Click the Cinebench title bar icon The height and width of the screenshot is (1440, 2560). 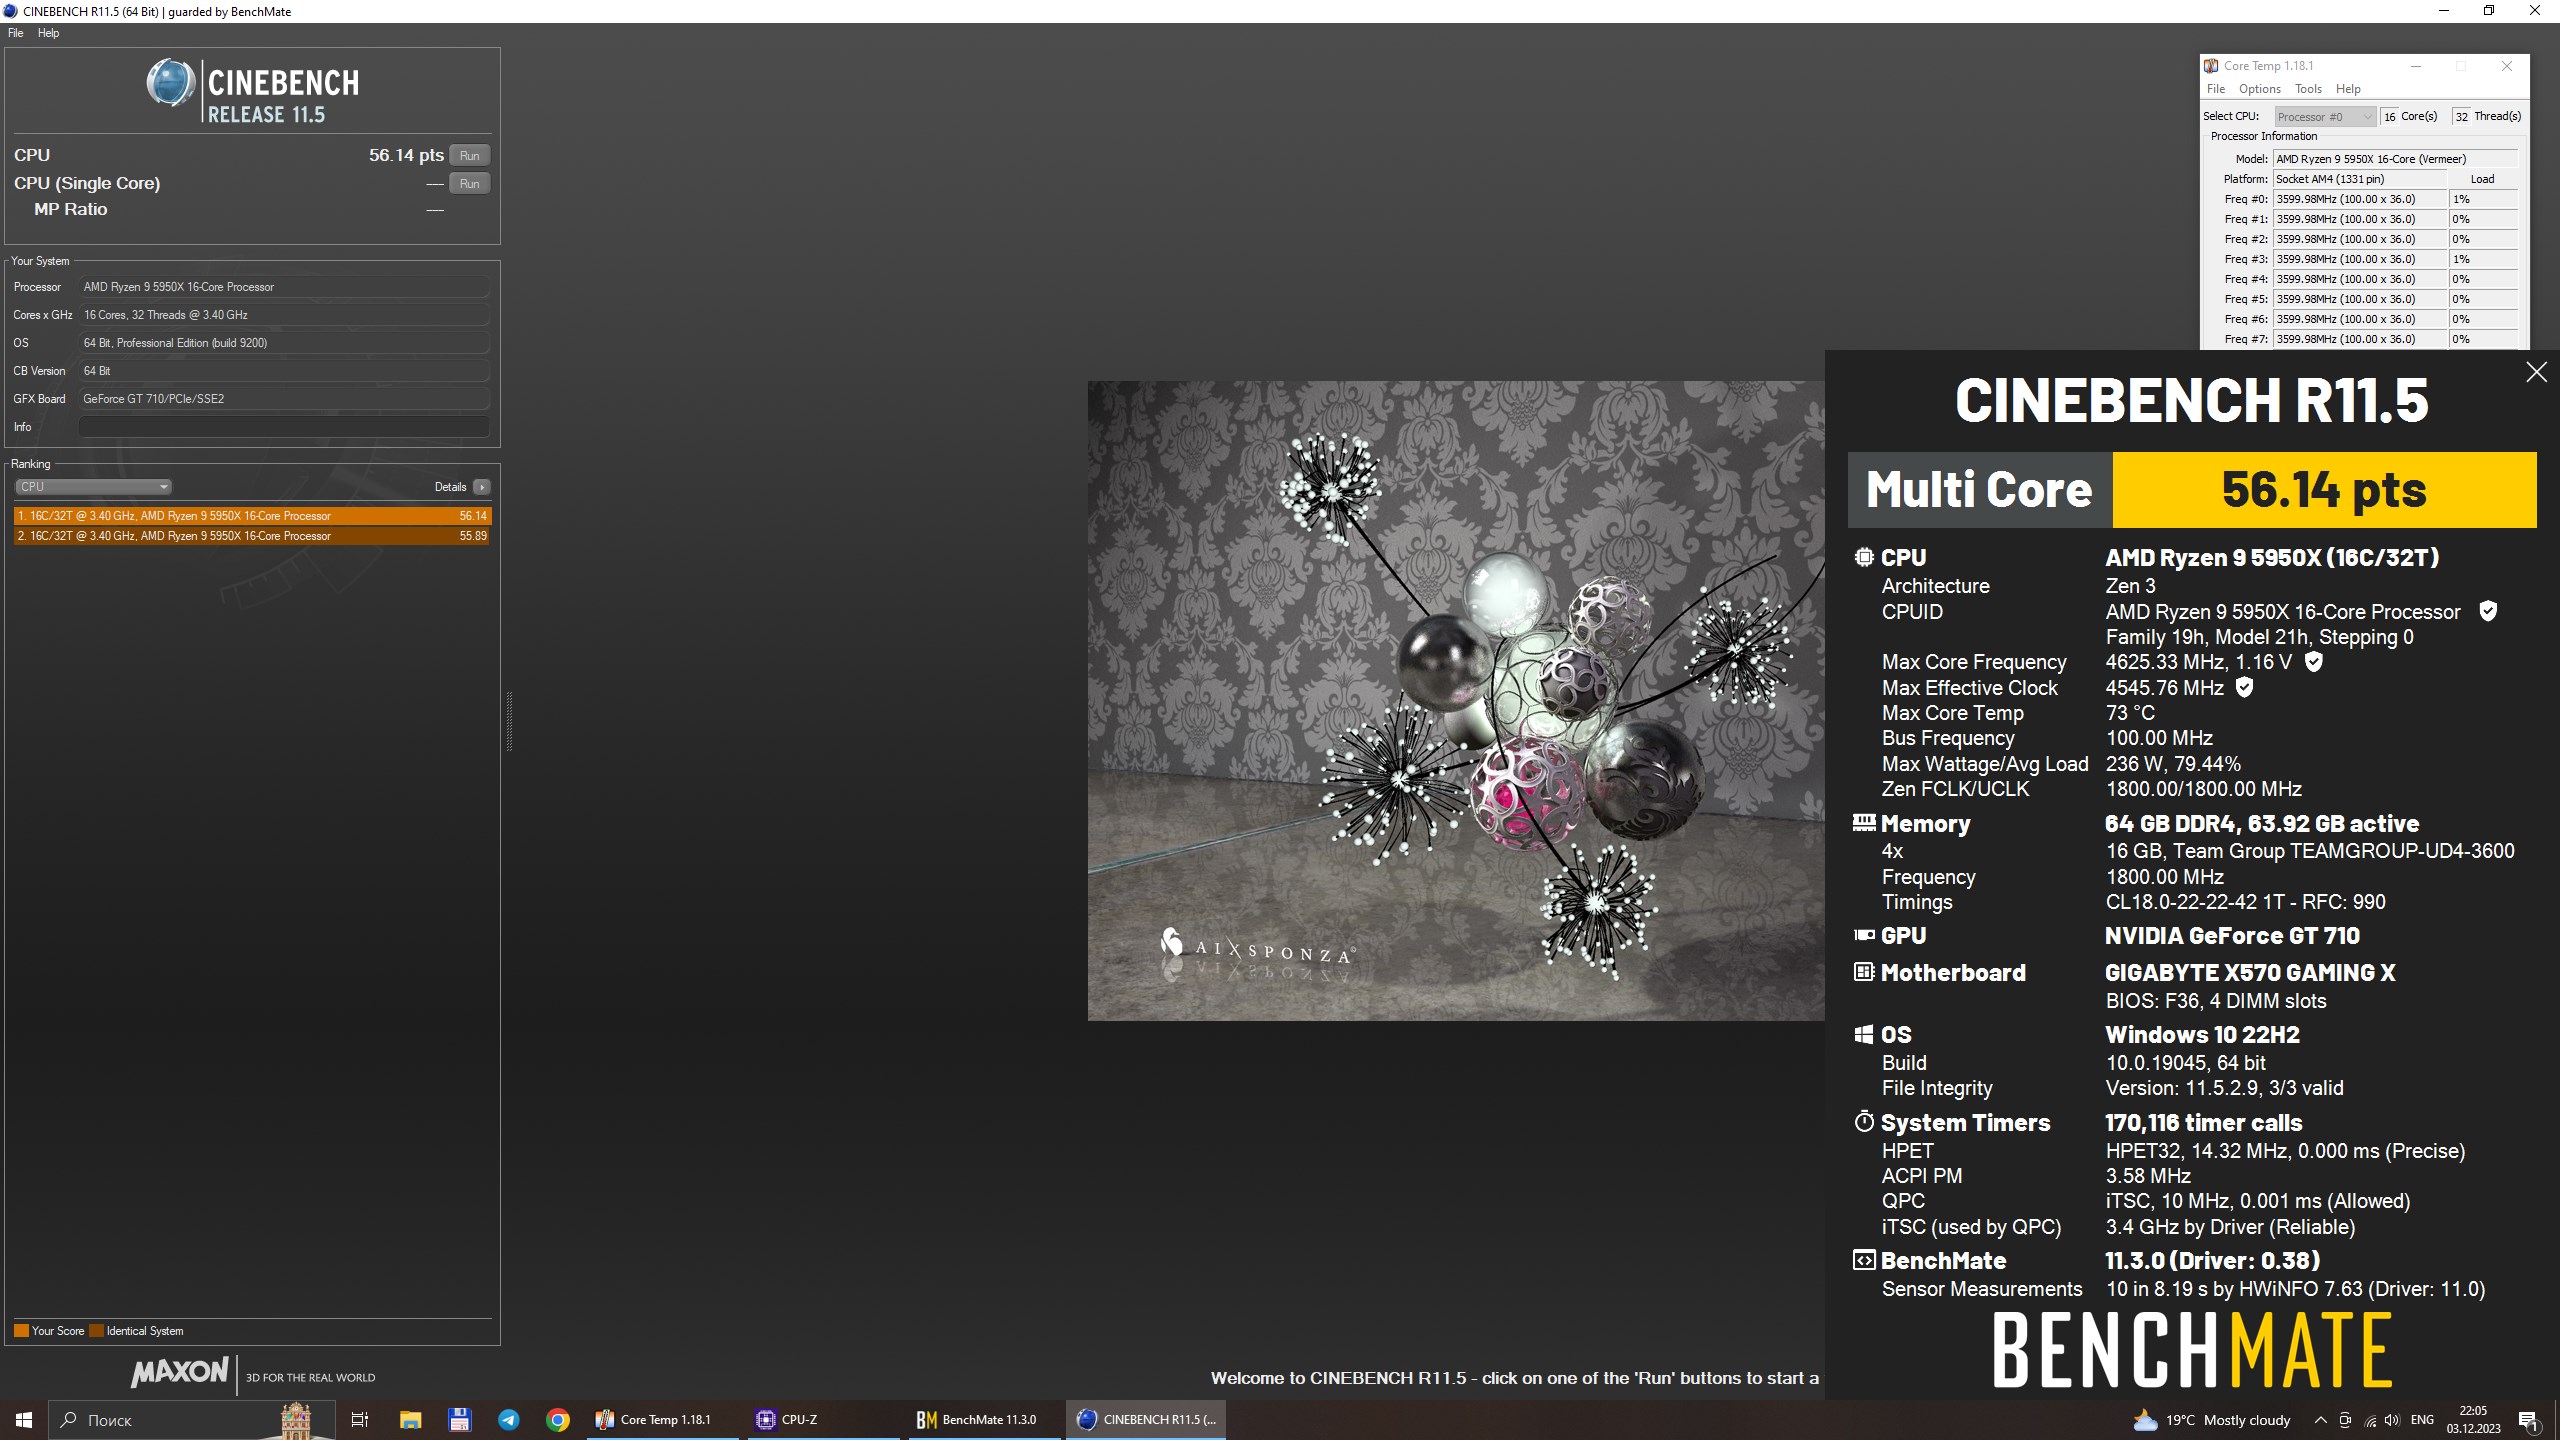[x=10, y=11]
